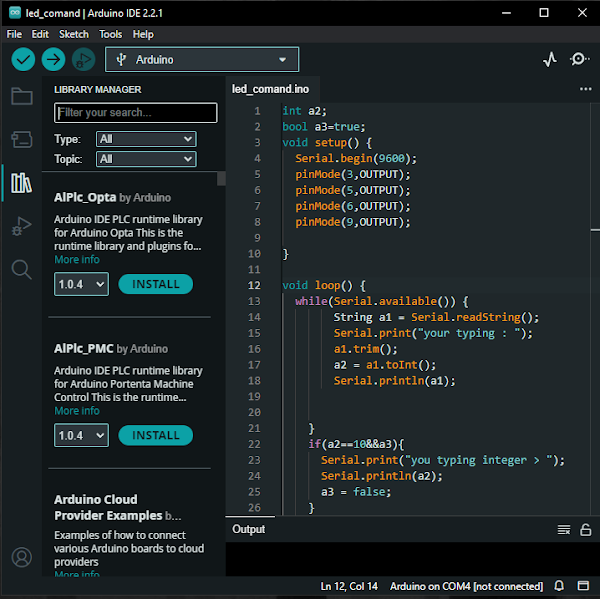
Task: Click the LIBRARY MANAGER heading
Action: click(98, 90)
